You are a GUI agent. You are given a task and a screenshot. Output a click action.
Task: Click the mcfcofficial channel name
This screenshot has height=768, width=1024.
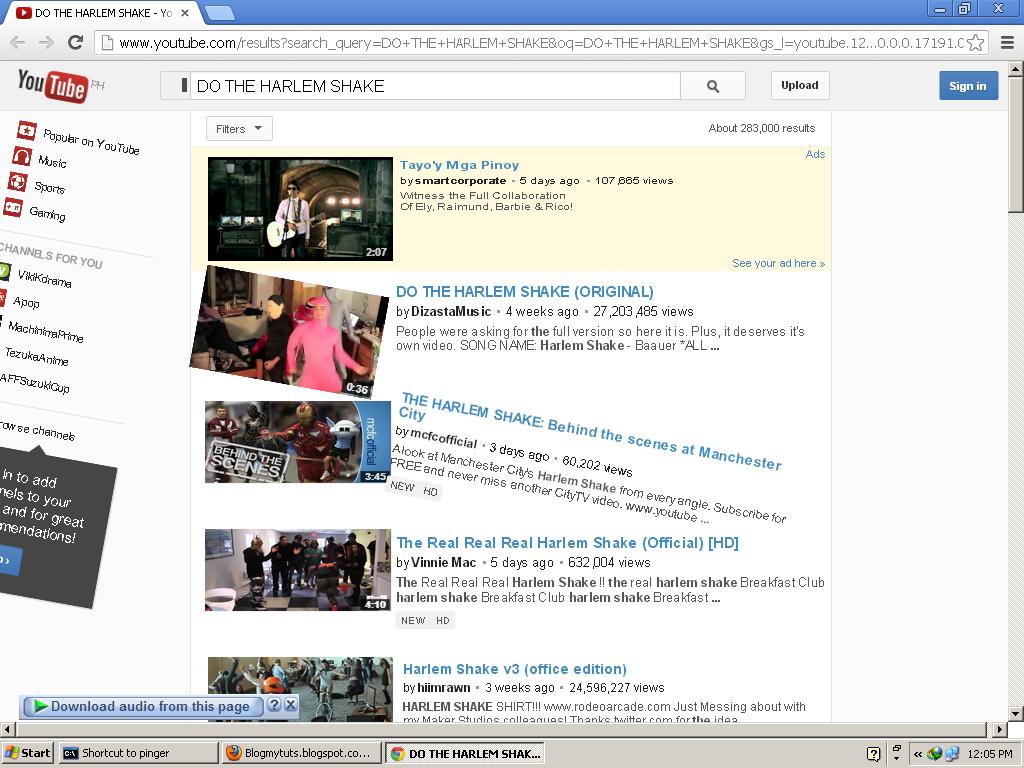tap(443, 437)
